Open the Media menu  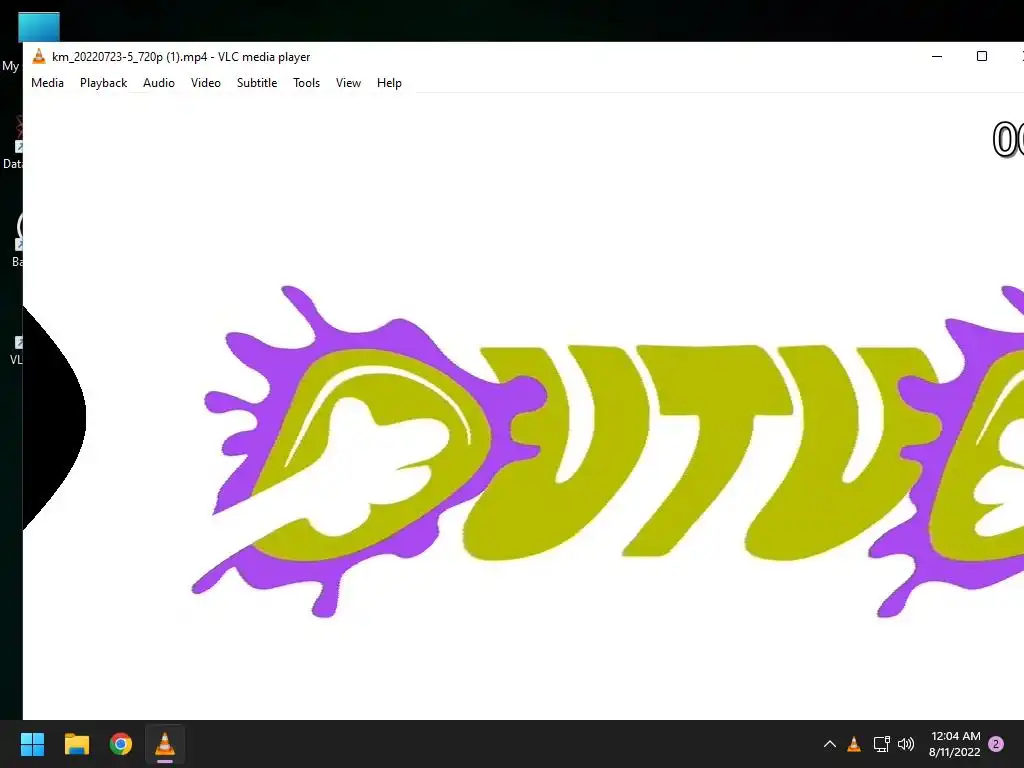(x=47, y=83)
